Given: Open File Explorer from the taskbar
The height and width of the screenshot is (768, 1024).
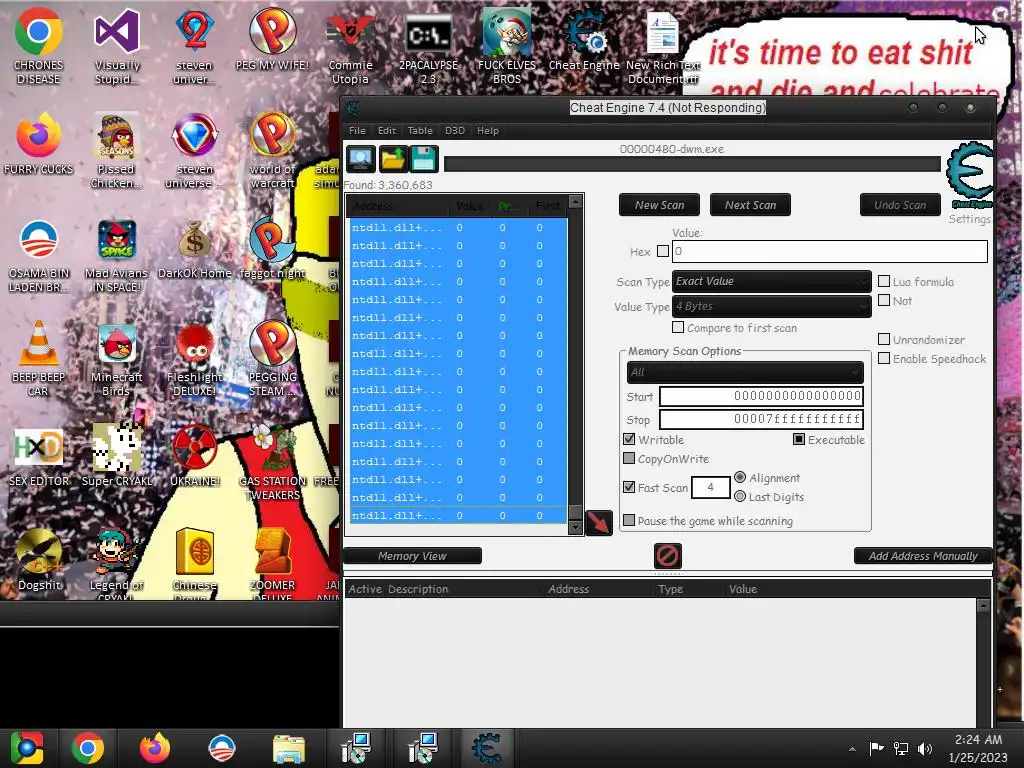Looking at the screenshot, I should 288,748.
